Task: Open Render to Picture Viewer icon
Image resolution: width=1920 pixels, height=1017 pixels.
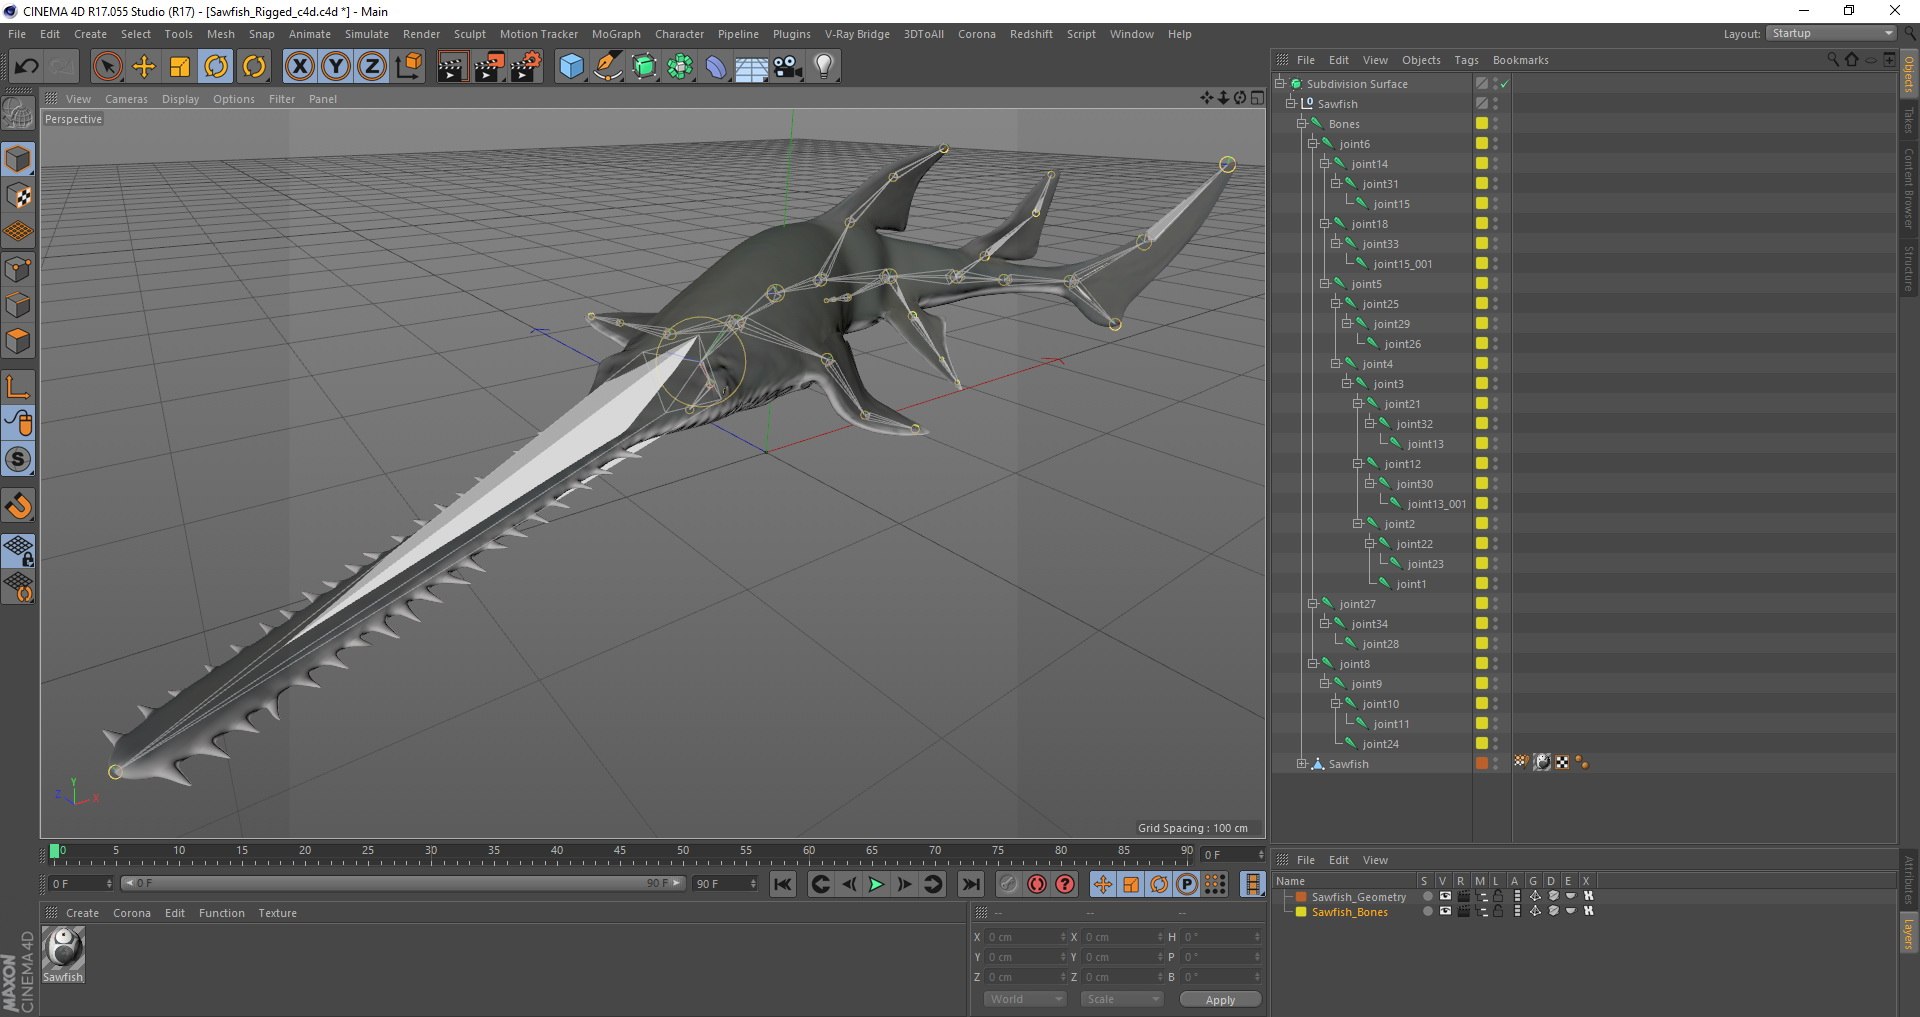Action: point(489,67)
